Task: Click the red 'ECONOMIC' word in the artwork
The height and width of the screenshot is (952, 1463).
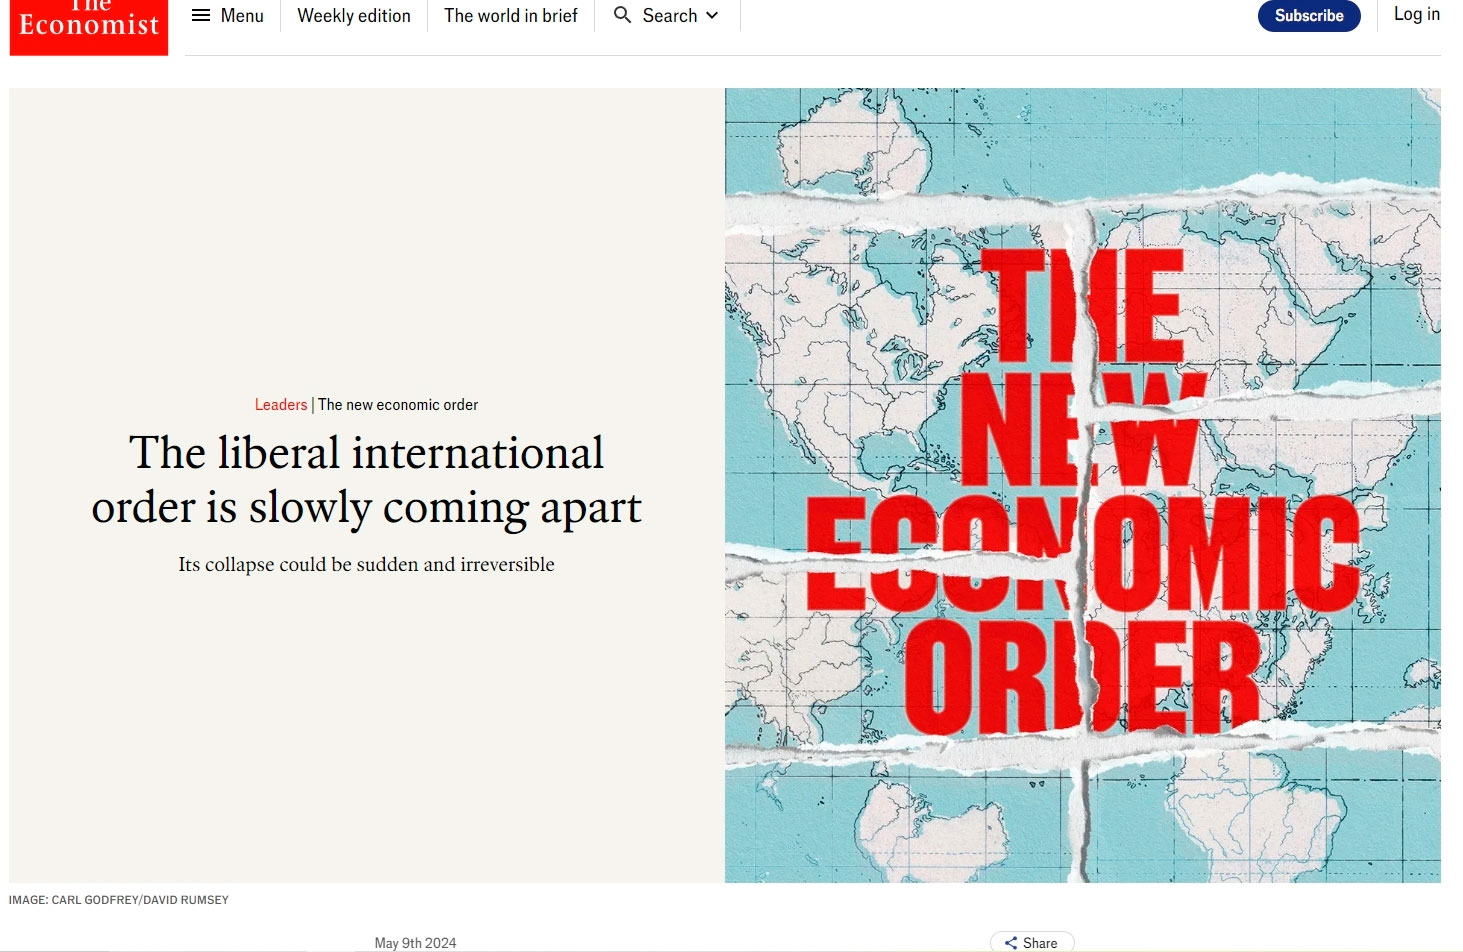Action: [1082, 555]
